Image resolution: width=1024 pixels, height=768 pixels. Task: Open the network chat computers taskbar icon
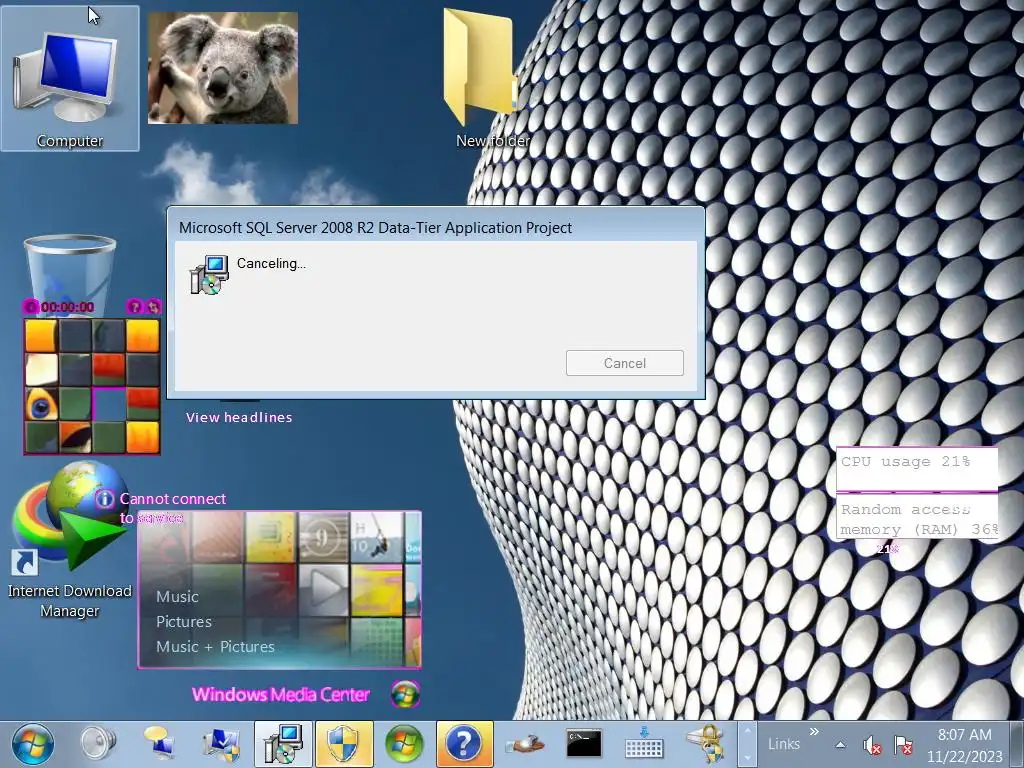click(159, 744)
